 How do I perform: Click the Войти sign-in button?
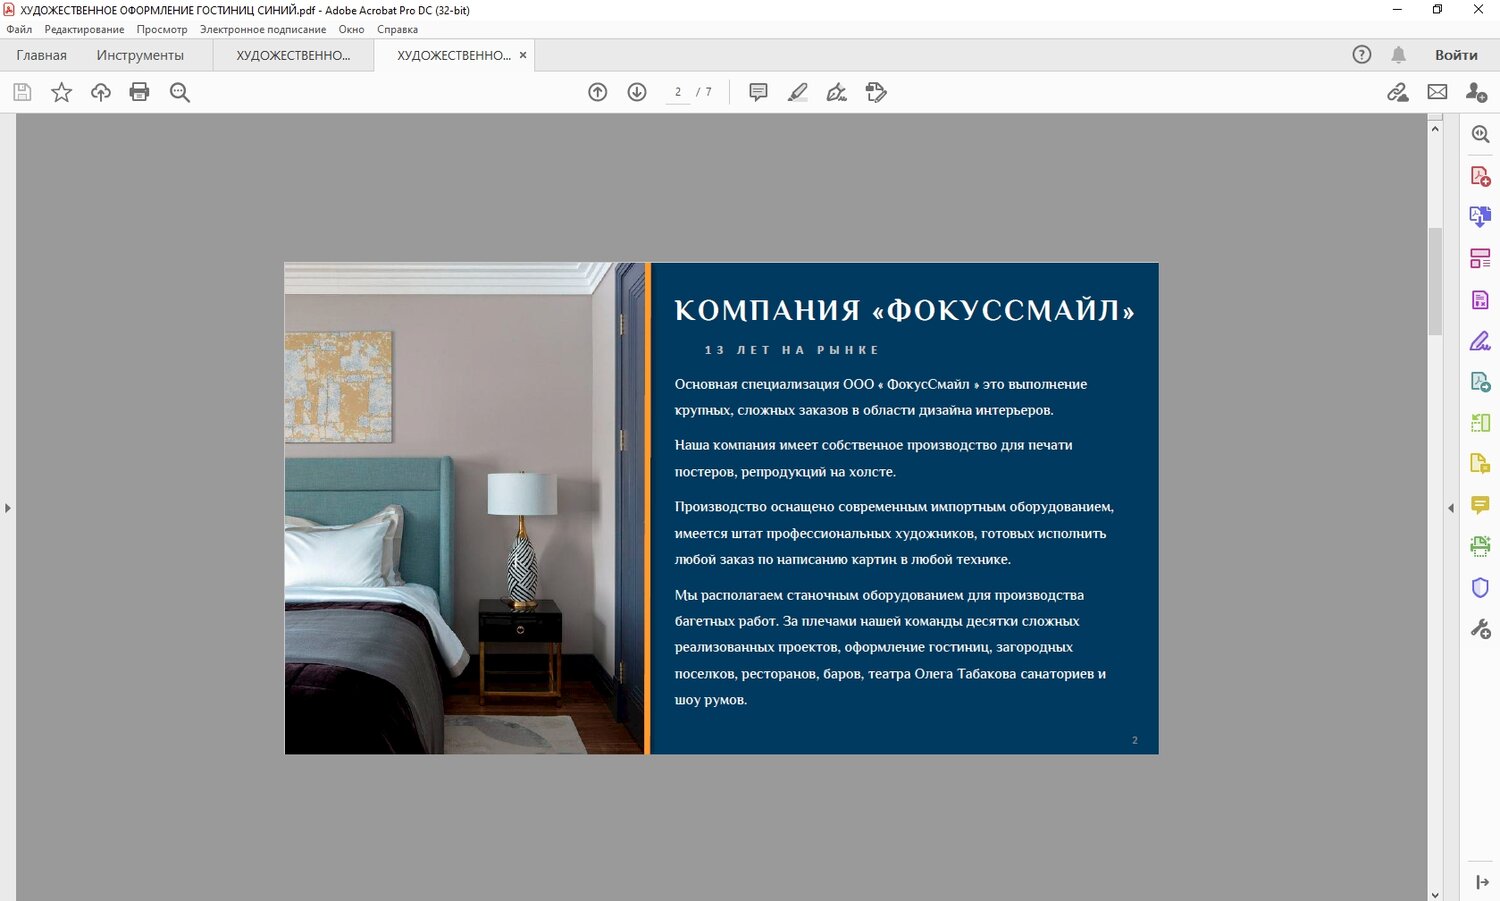(x=1456, y=55)
